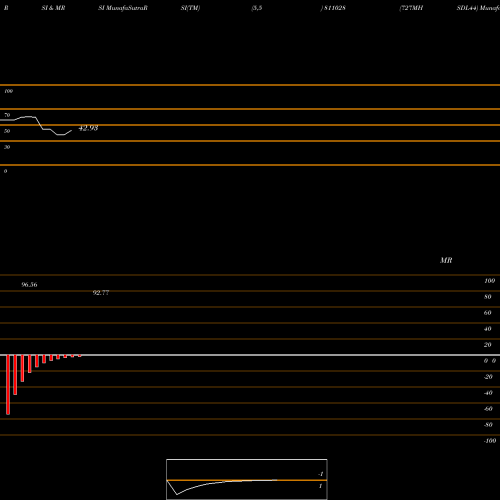Click the MR panel title label

coord(446,260)
